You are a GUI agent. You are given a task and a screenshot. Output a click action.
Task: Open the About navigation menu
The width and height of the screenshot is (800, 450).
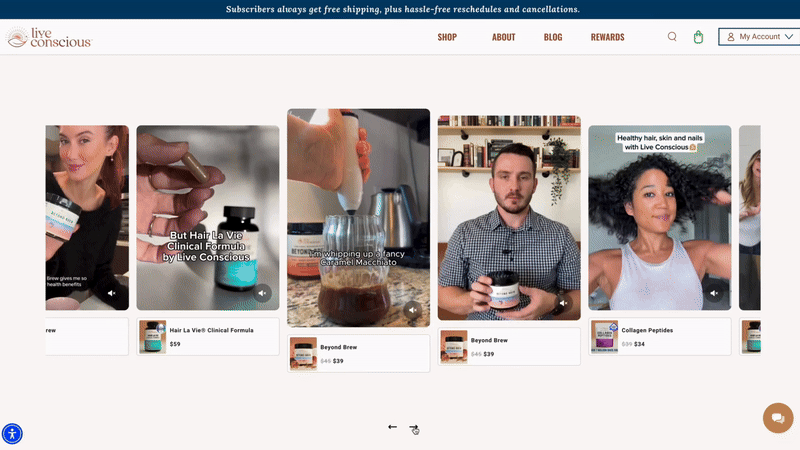(x=503, y=37)
